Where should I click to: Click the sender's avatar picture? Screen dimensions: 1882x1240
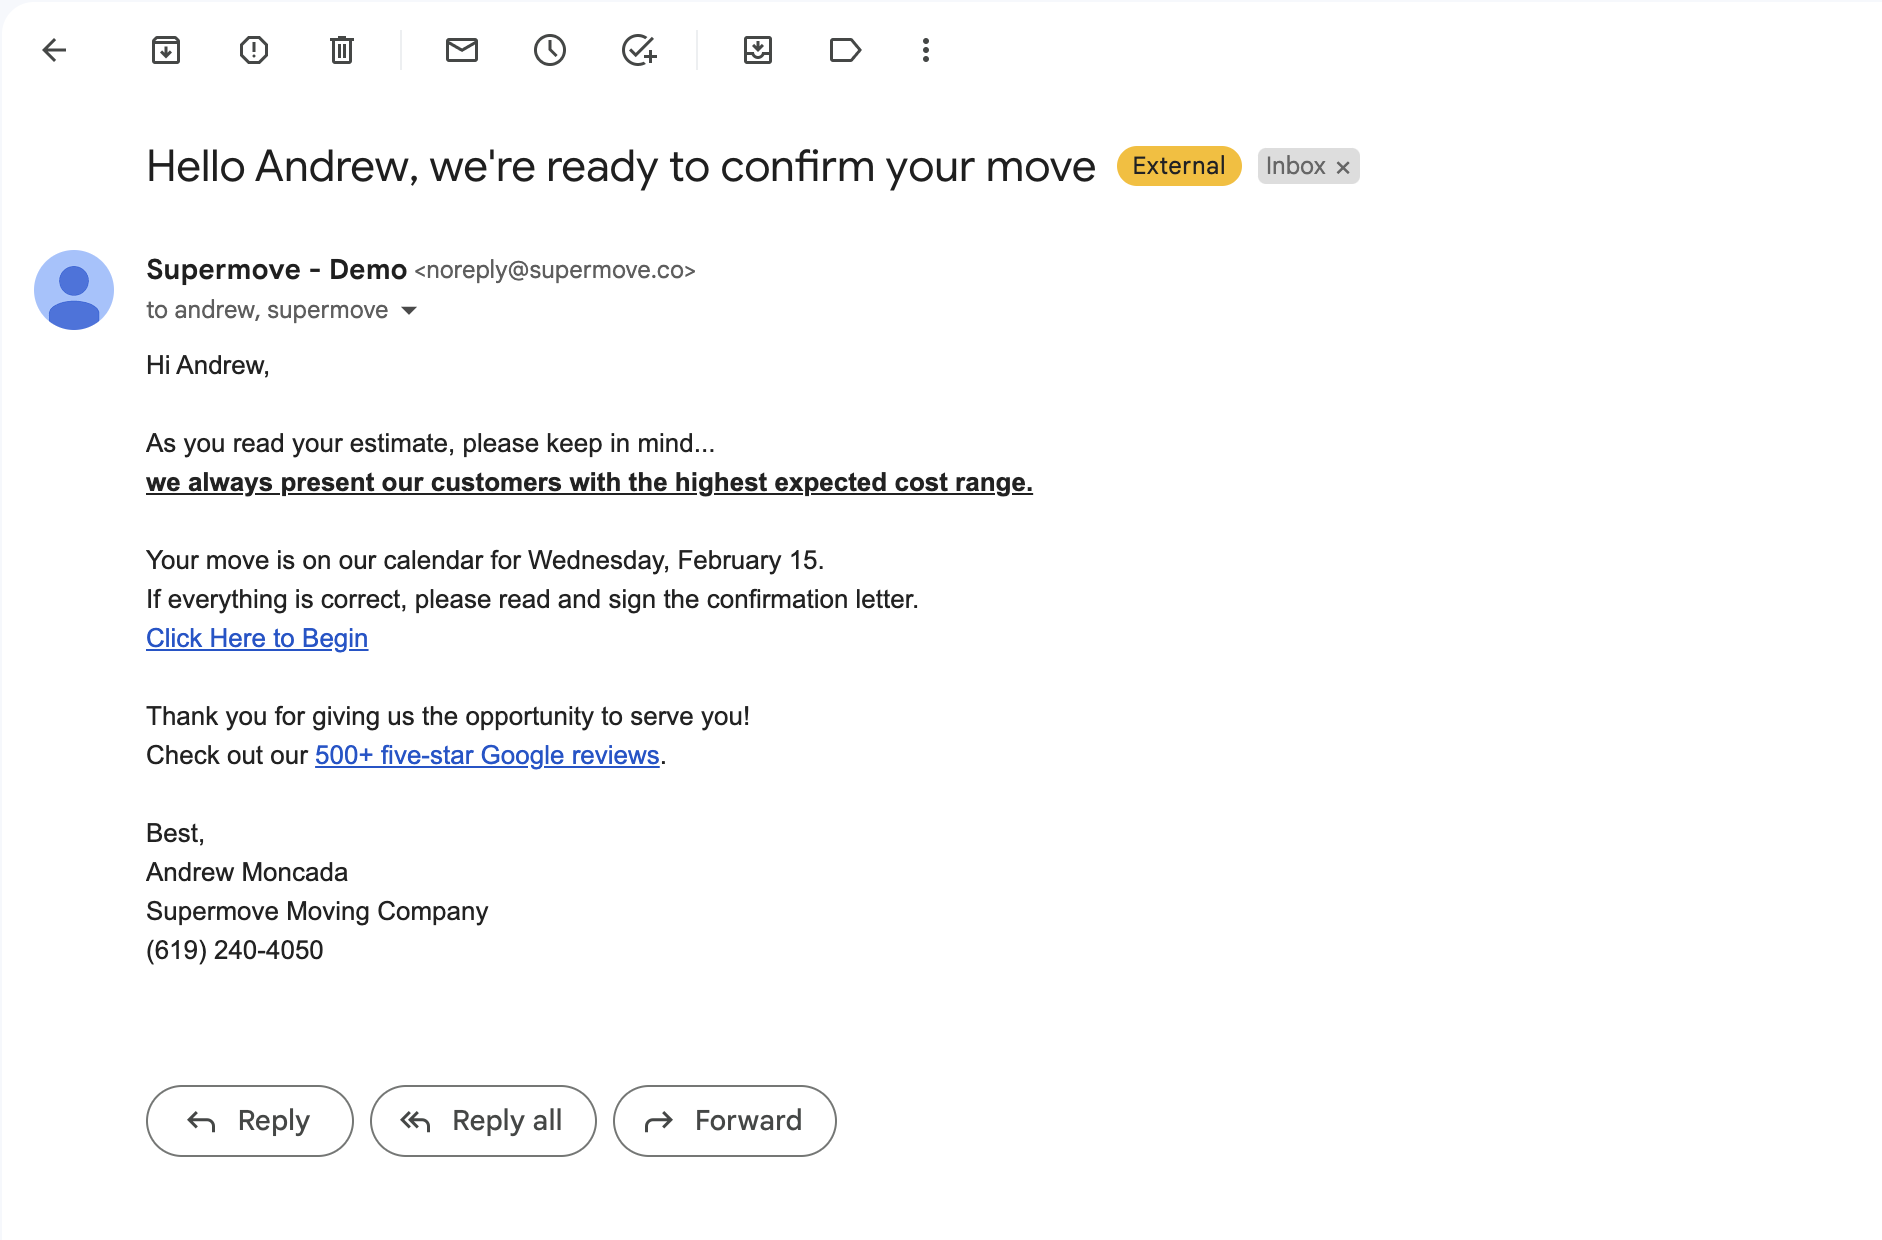click(x=74, y=290)
